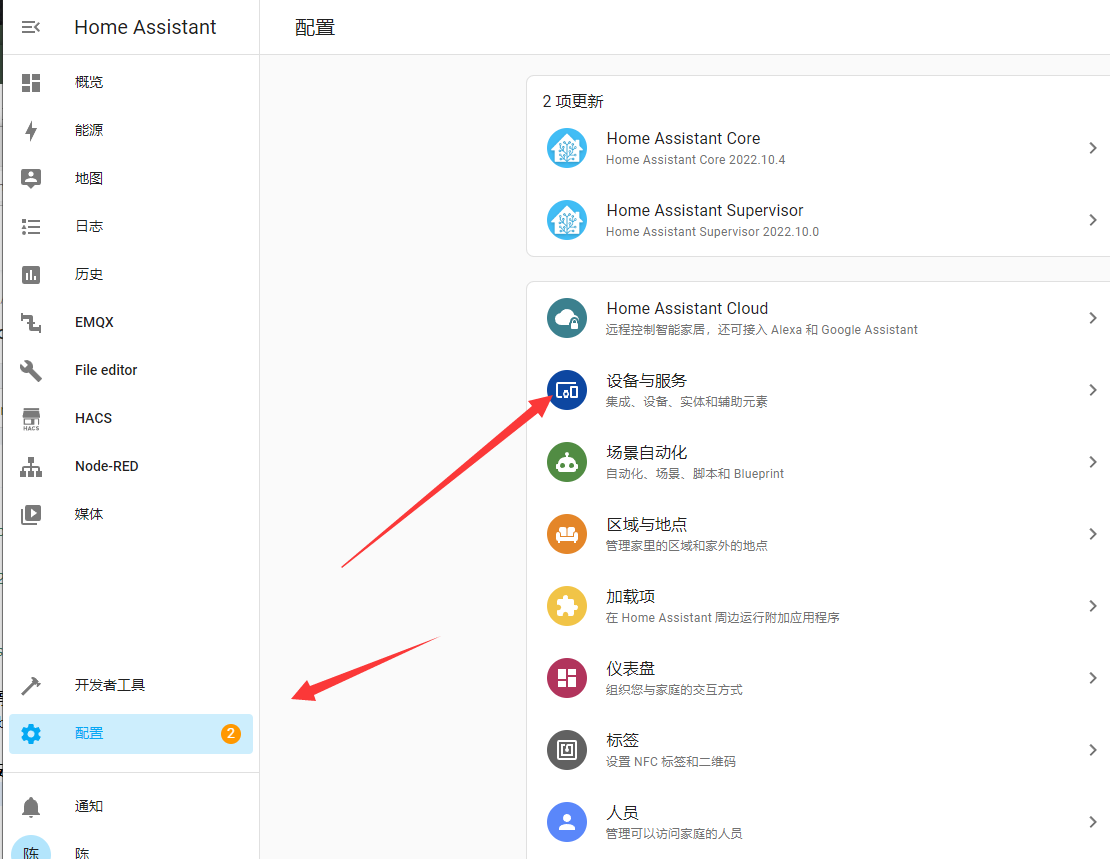The image size is (1110, 859).
Task: Open HACS in the sidebar
Action: pyautogui.click(x=131, y=419)
